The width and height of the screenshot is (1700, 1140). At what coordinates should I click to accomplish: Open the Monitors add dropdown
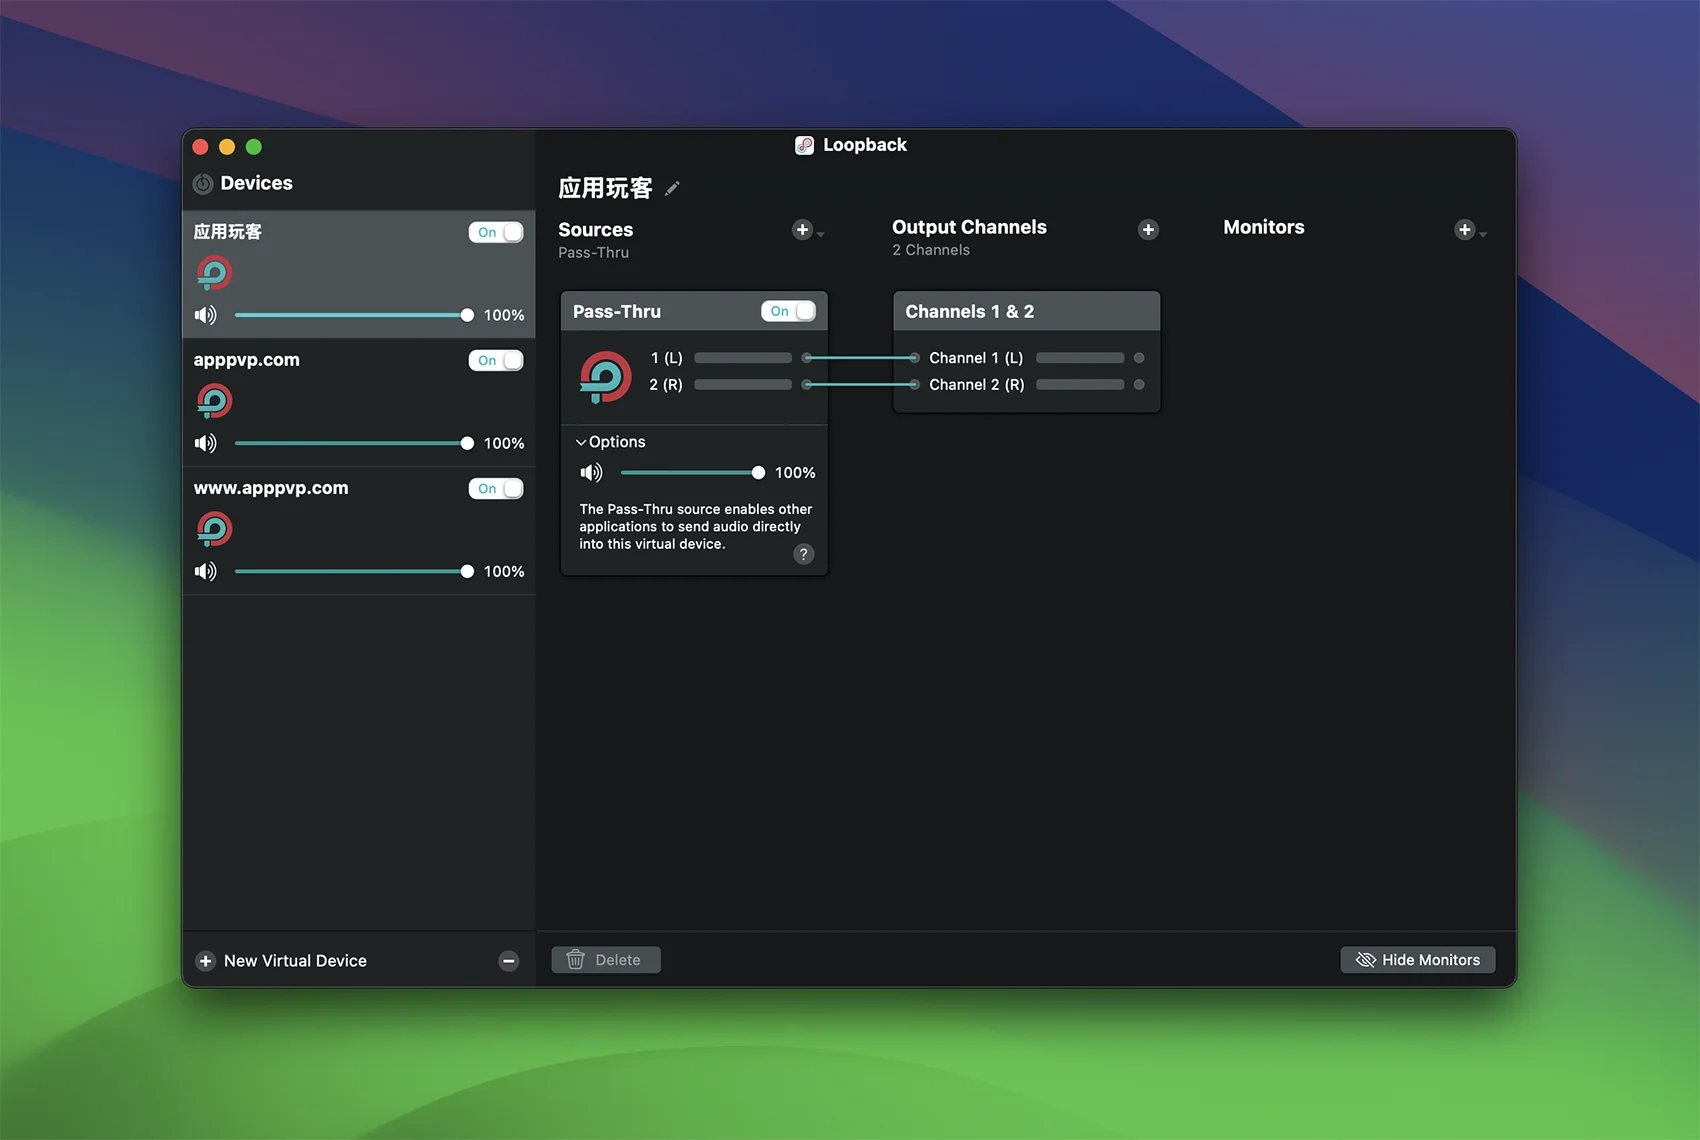pyautogui.click(x=1470, y=230)
